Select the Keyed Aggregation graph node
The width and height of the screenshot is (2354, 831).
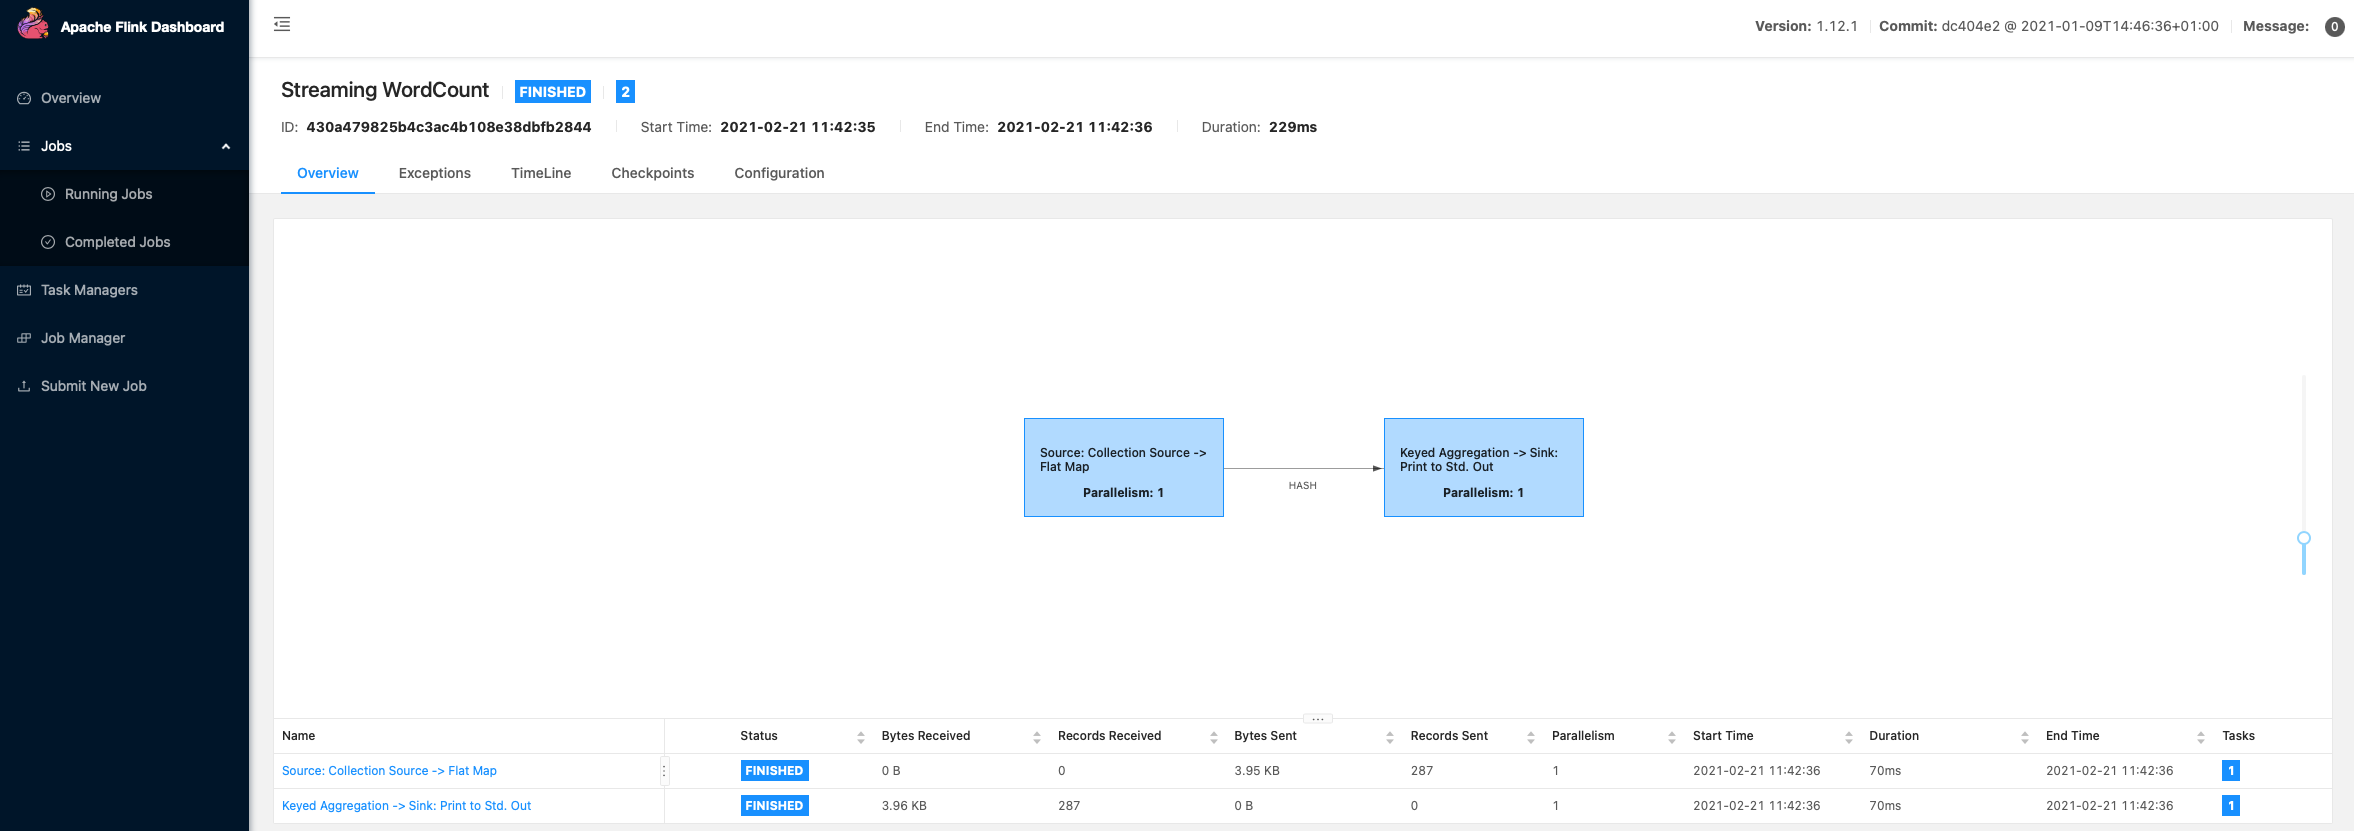point(1483,467)
